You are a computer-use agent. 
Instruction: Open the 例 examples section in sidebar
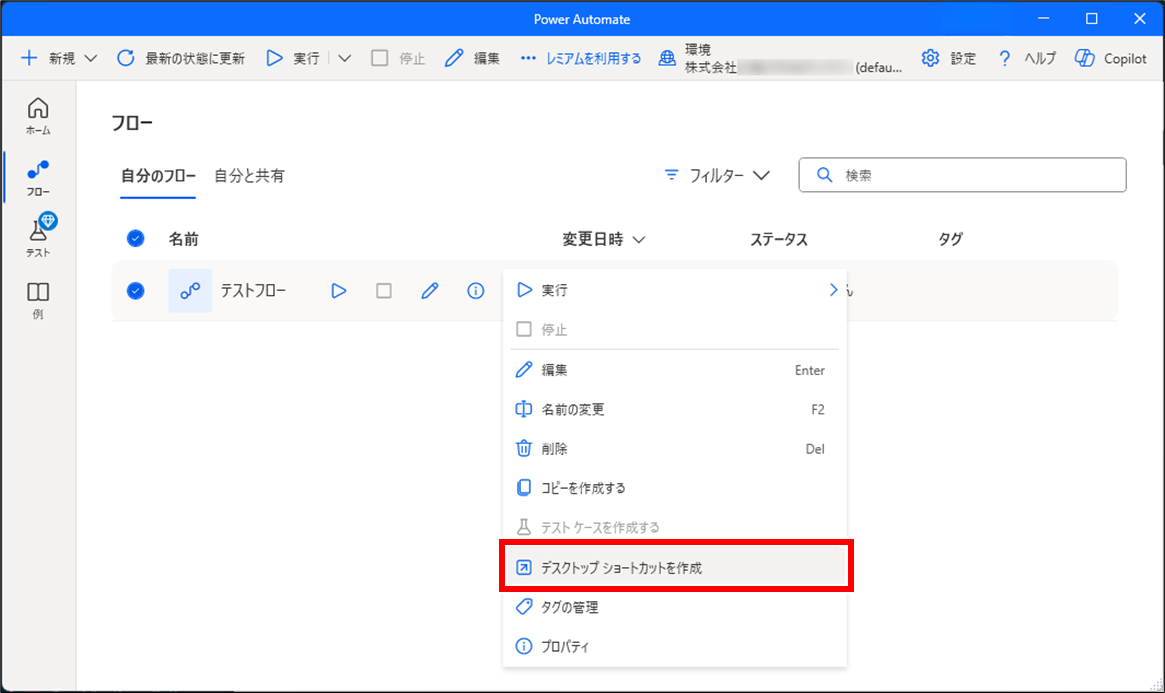[38, 298]
